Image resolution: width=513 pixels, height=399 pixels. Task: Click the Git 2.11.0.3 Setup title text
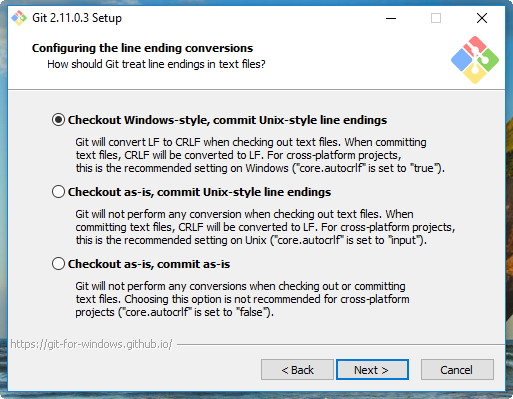pos(77,18)
